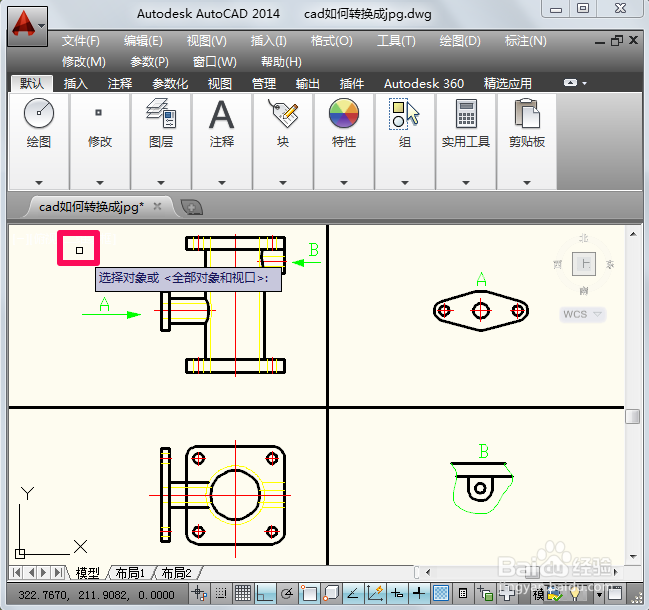This screenshot has height=610, width=649.
Task: Toggle Selection Cycling status bar icon
Action: (x=485, y=594)
